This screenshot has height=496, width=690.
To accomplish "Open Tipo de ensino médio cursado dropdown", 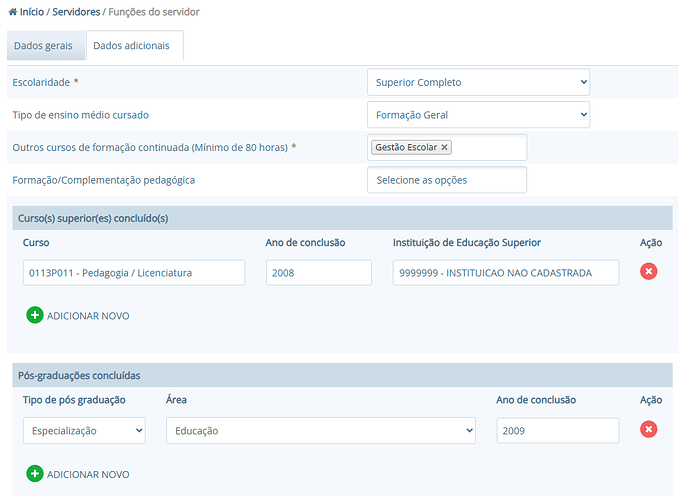I will click(478, 115).
